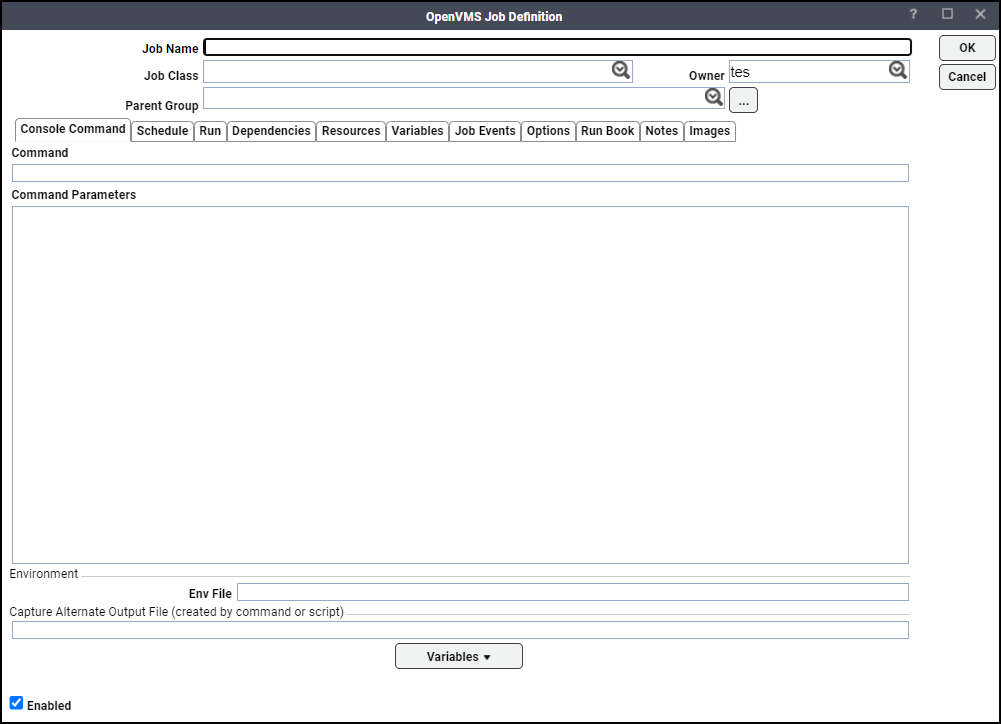1001x724 pixels.
Task: Open the Images tab
Action: click(709, 131)
